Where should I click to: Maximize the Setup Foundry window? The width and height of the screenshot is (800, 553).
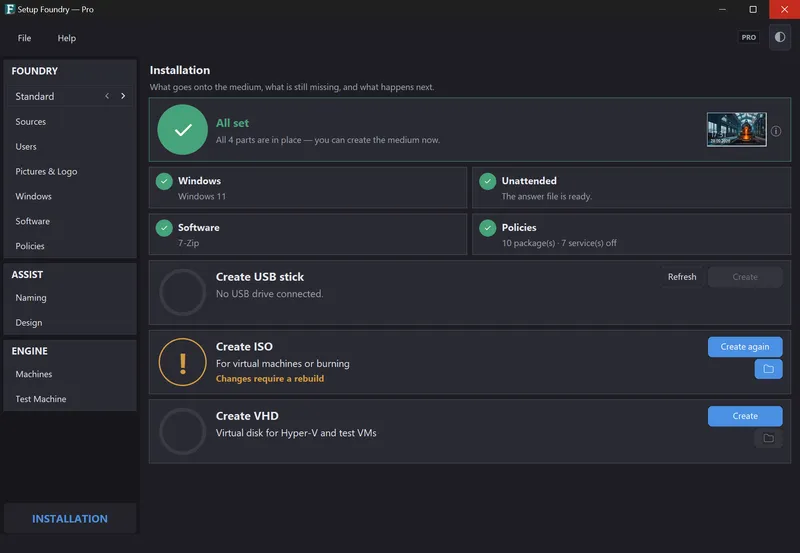(x=753, y=9)
